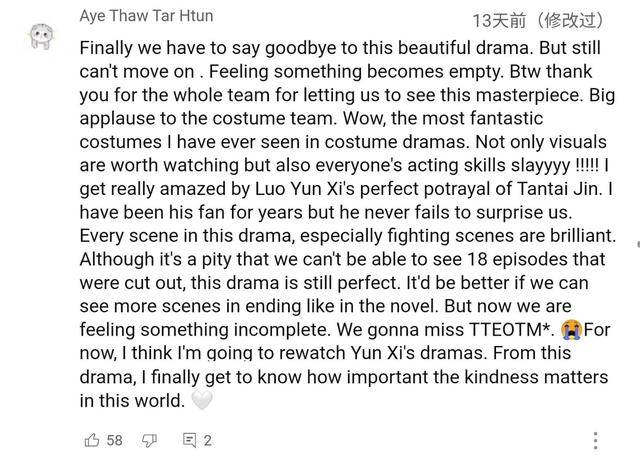Dislike the comment with the thumbs-down icon
The width and height of the screenshot is (640, 461).
149,441
